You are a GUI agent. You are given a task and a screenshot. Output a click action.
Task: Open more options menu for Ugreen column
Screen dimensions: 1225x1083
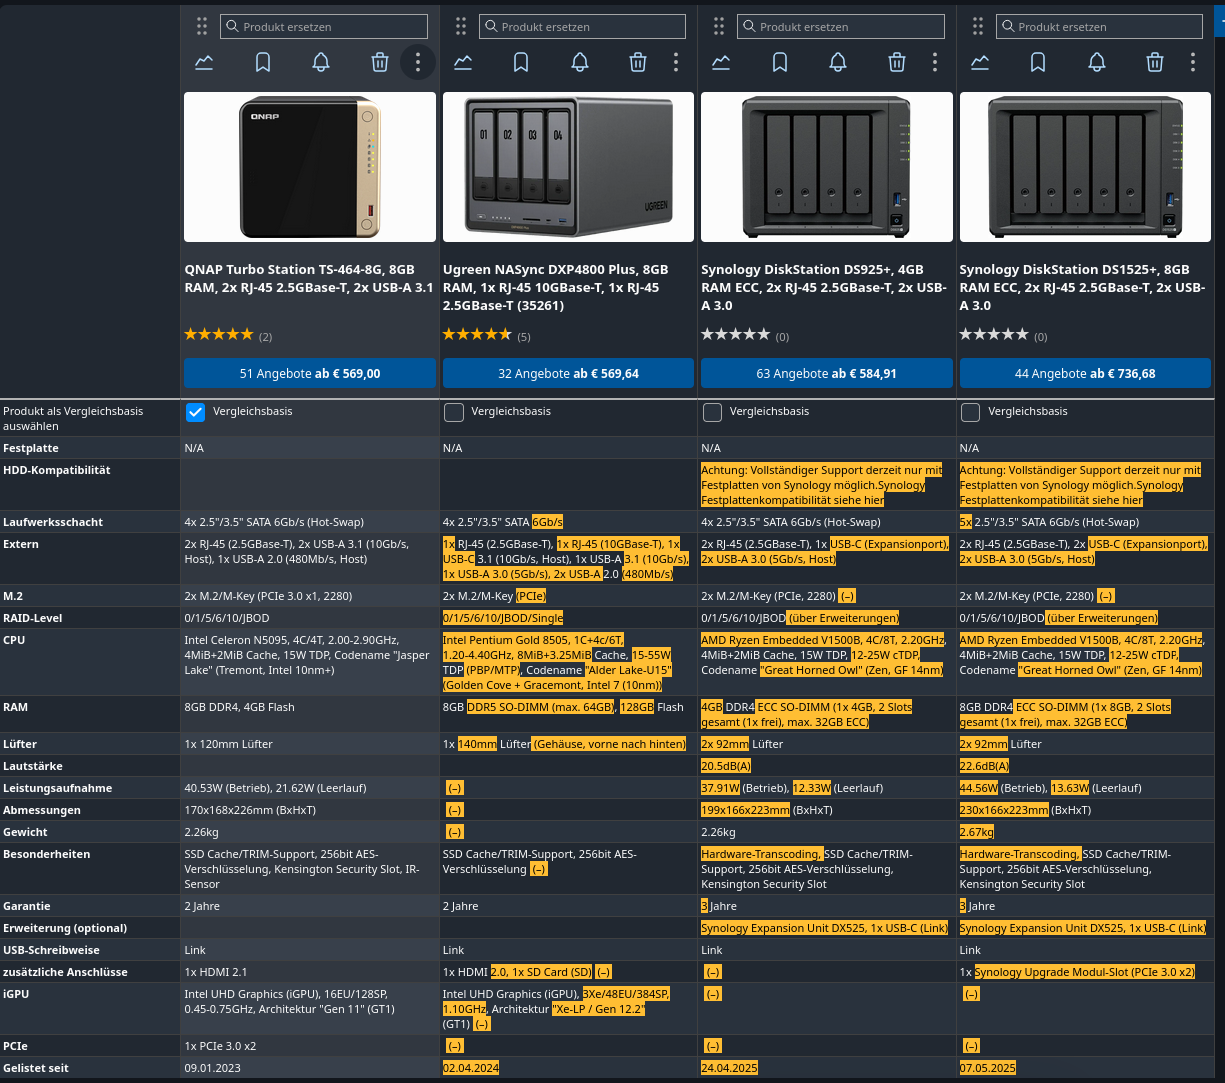[676, 62]
